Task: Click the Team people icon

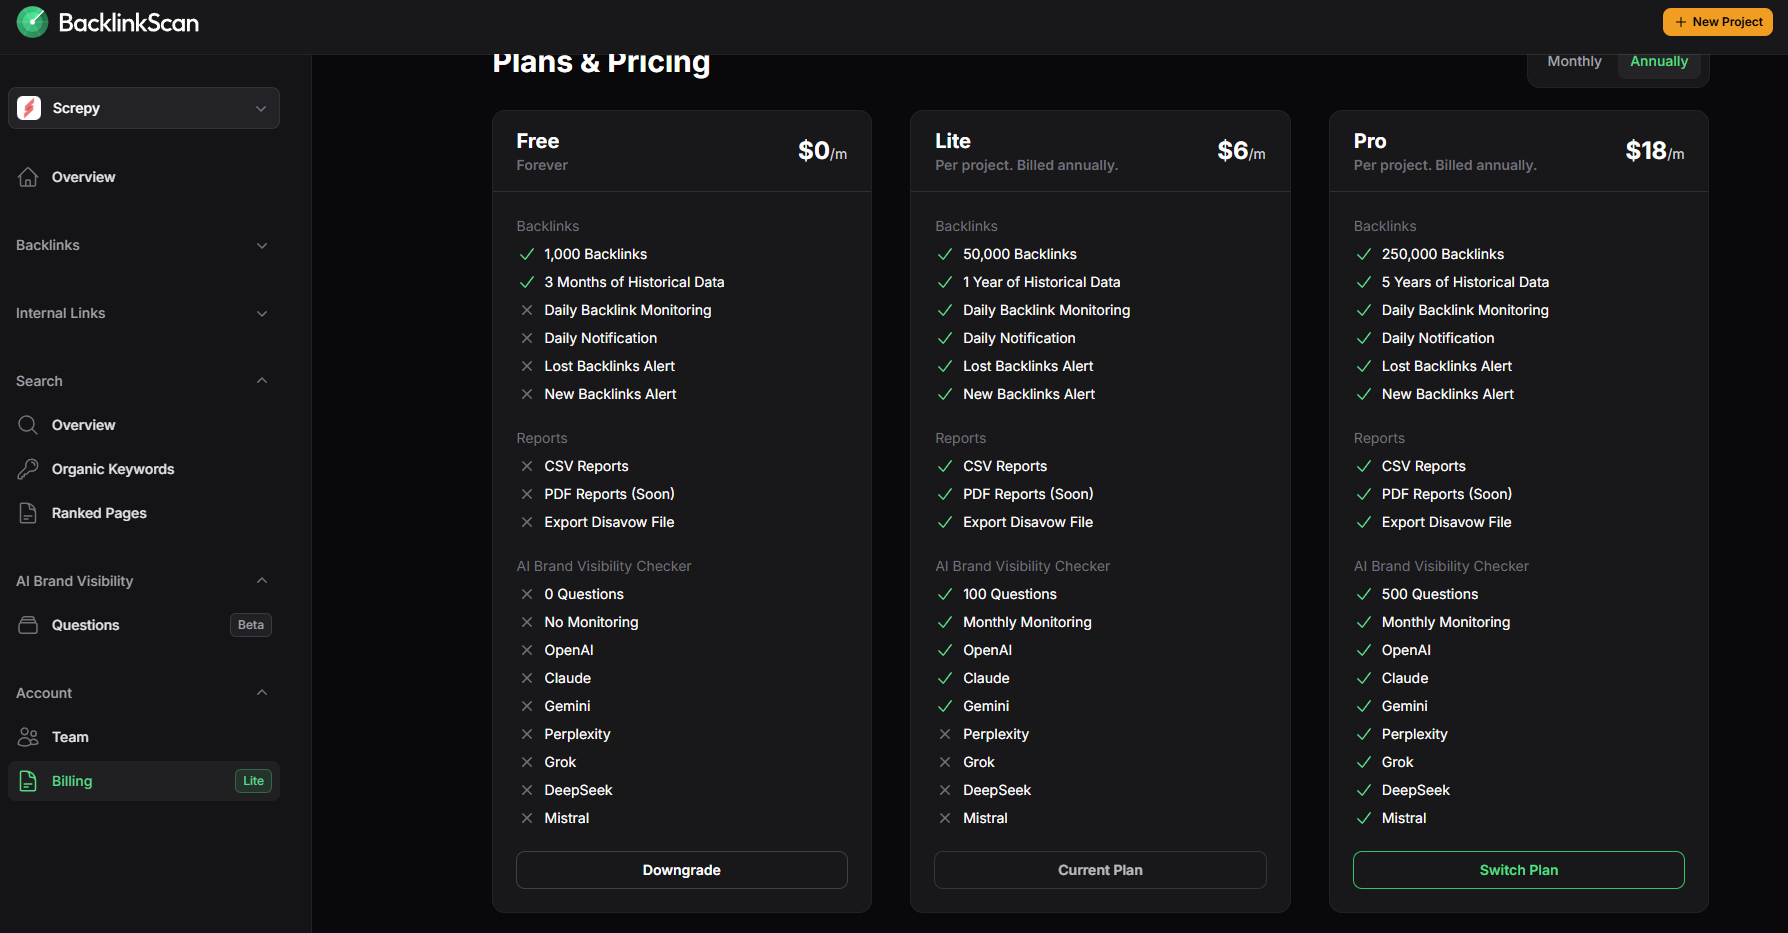Action: coord(28,737)
